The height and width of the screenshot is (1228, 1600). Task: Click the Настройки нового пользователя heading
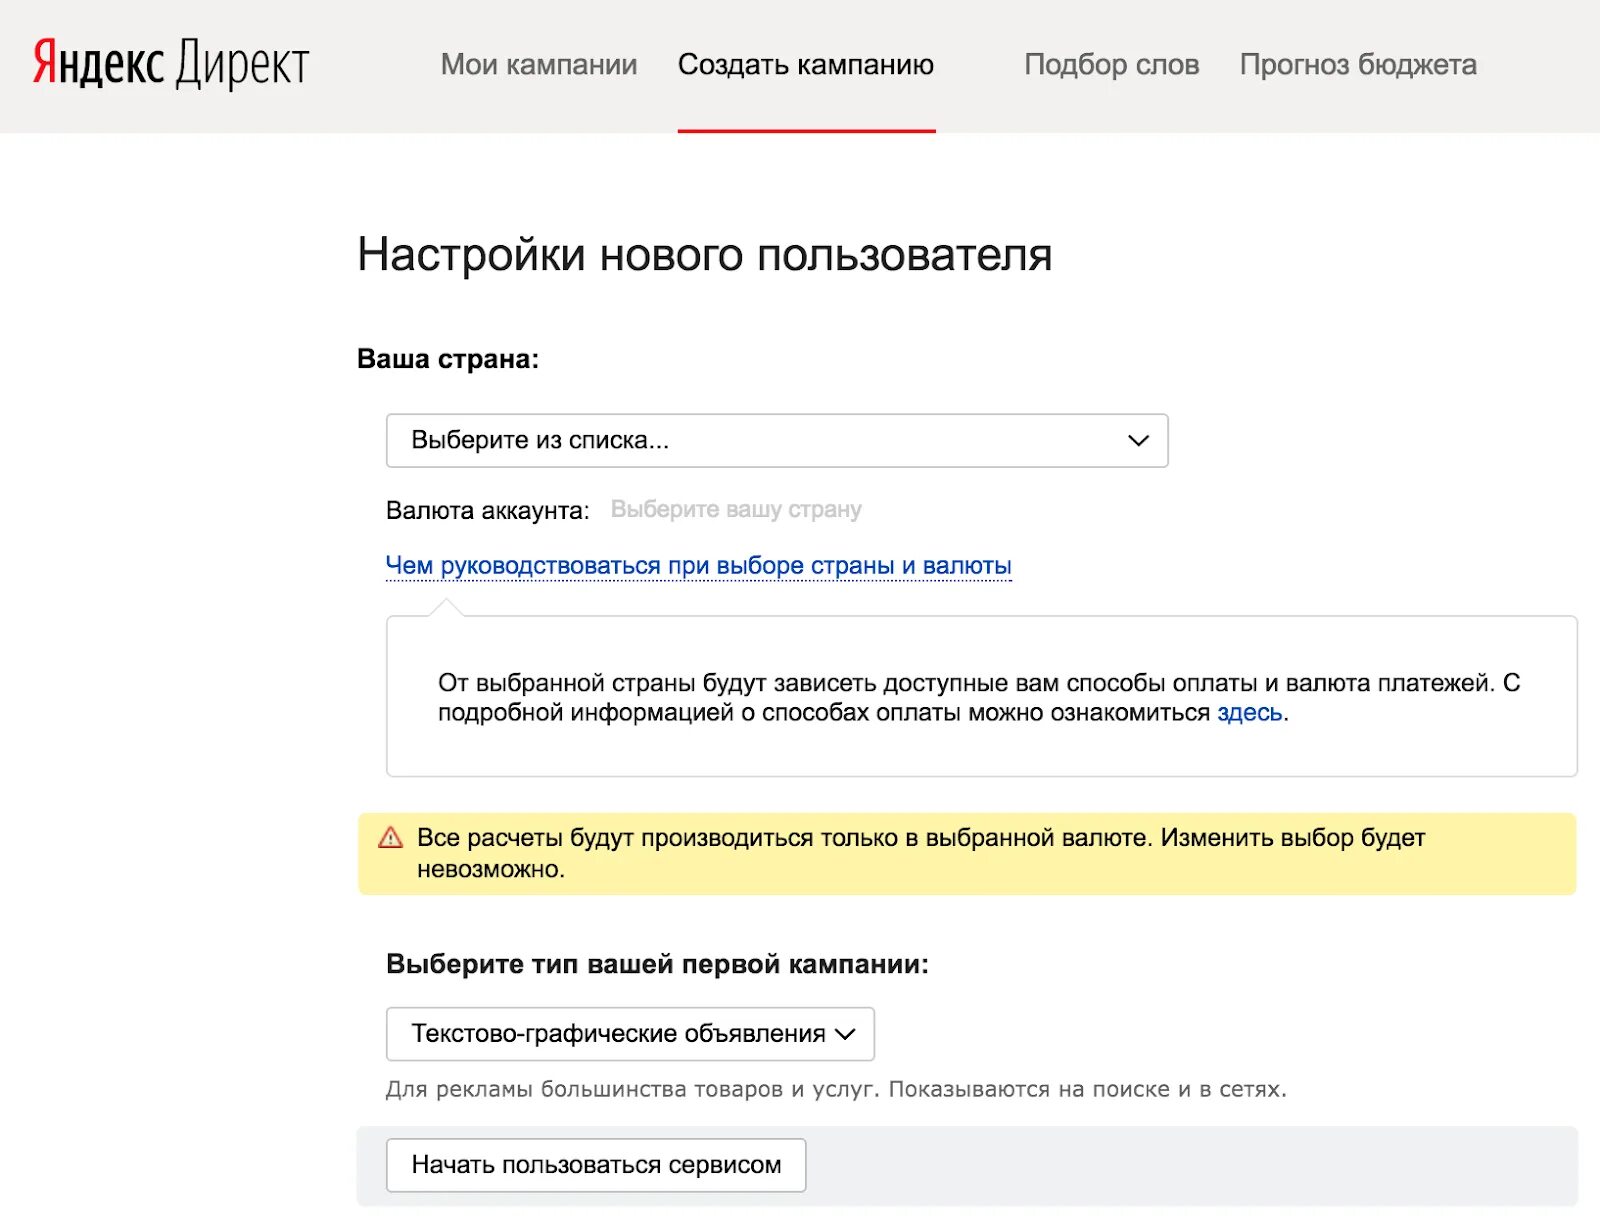tap(705, 255)
